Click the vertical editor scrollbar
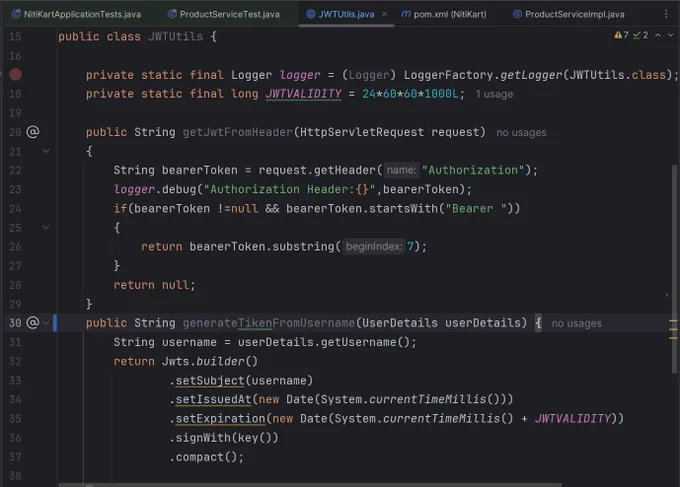Screen dimensions: 680x487 click(x=674, y=269)
